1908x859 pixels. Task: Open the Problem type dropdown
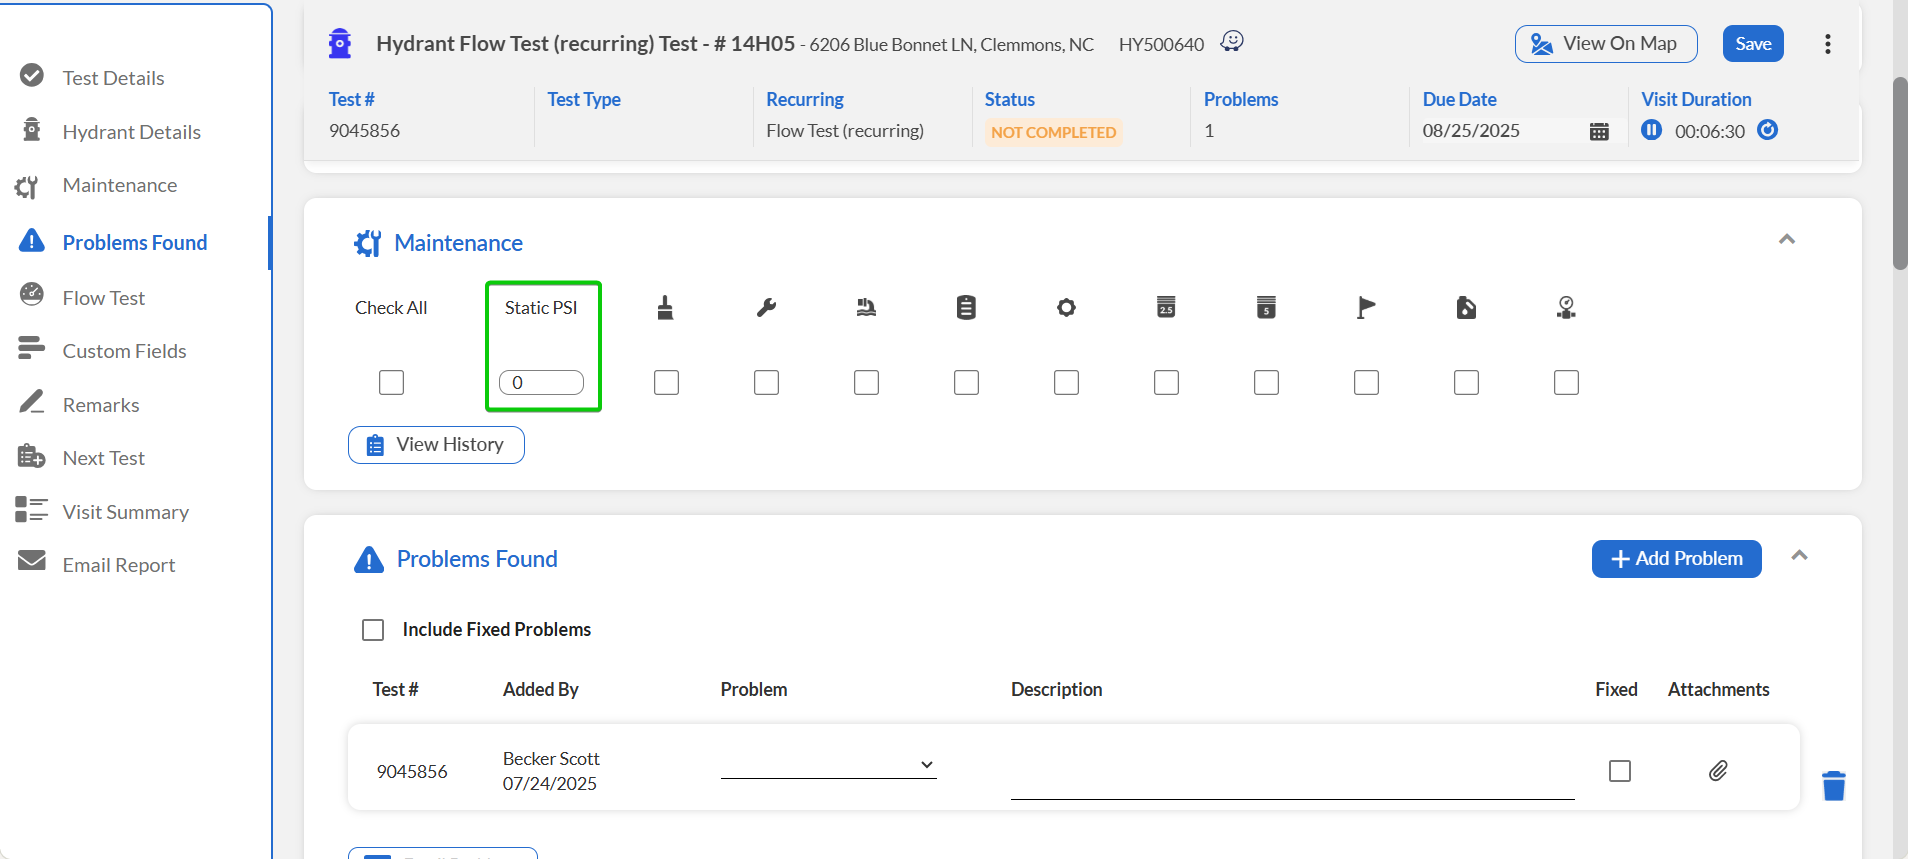pyautogui.click(x=828, y=765)
